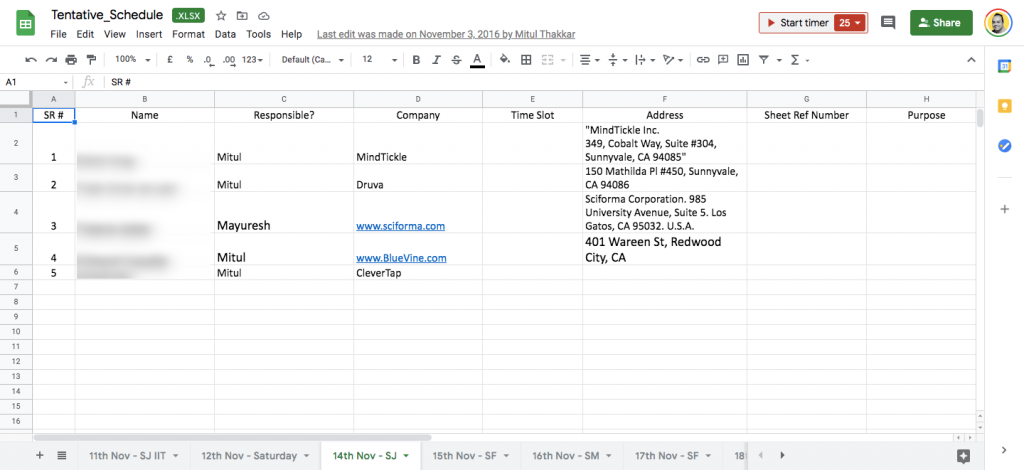Click the Get add-ons plus icon
This screenshot has width=1024, height=470.
pos(1004,209)
